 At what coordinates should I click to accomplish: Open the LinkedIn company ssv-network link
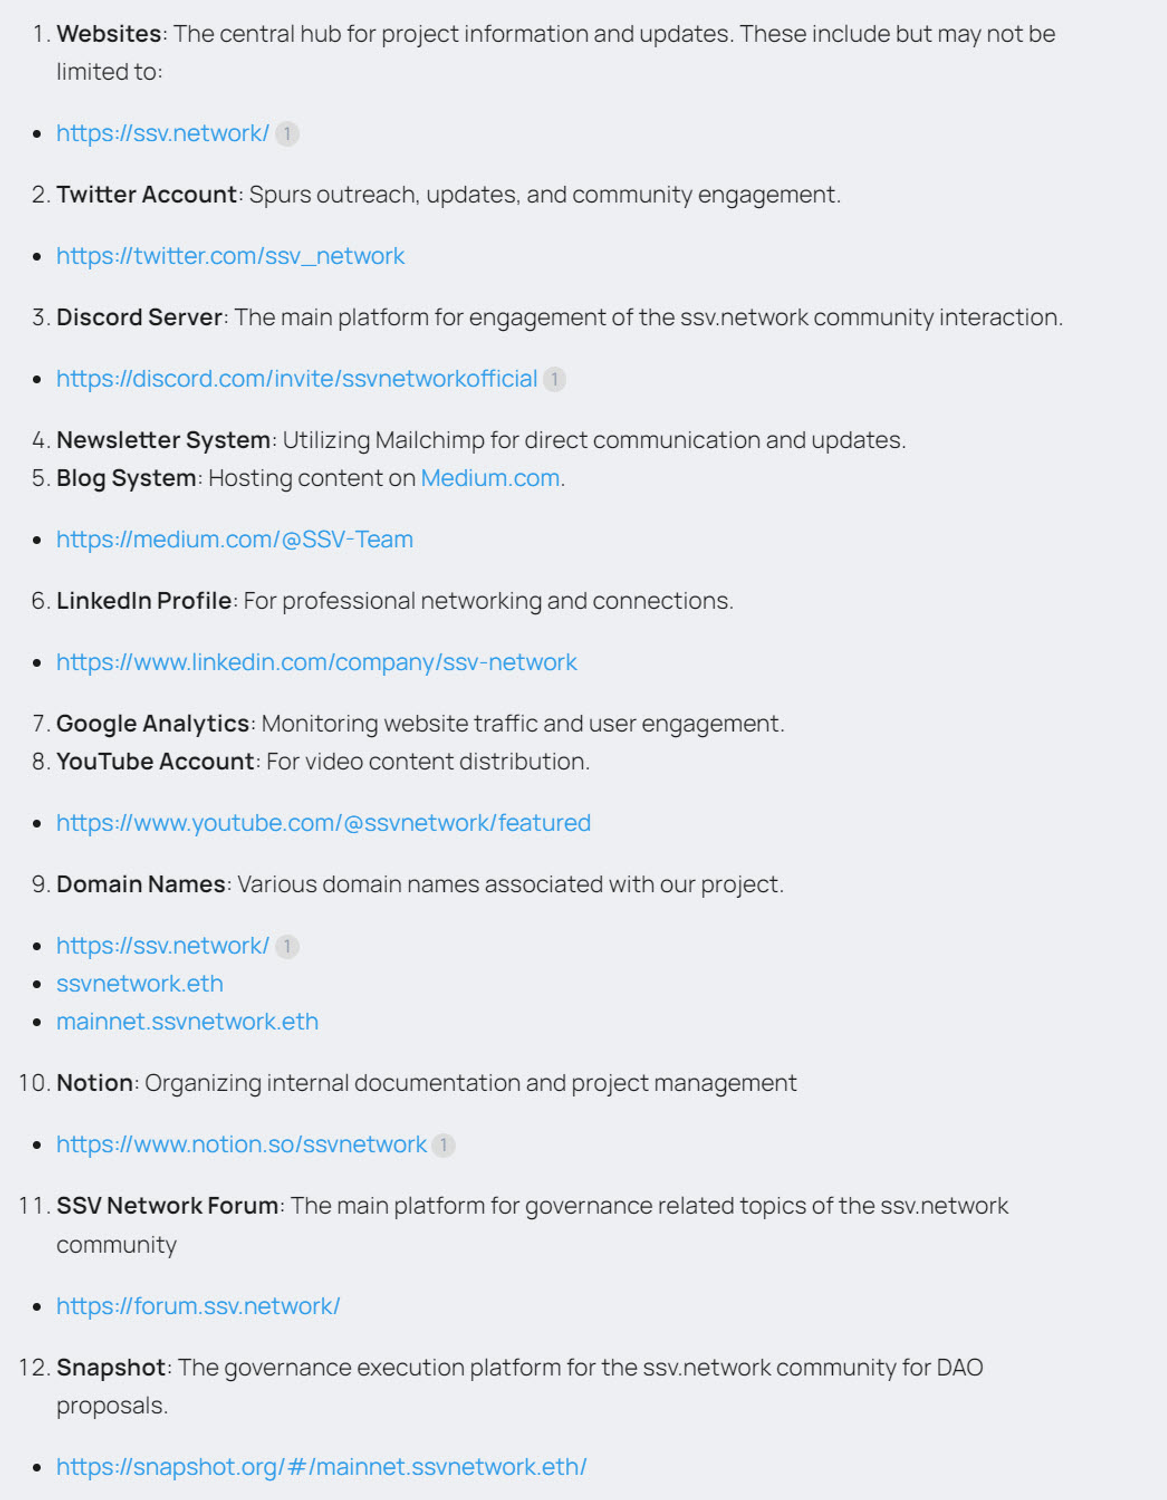(316, 662)
